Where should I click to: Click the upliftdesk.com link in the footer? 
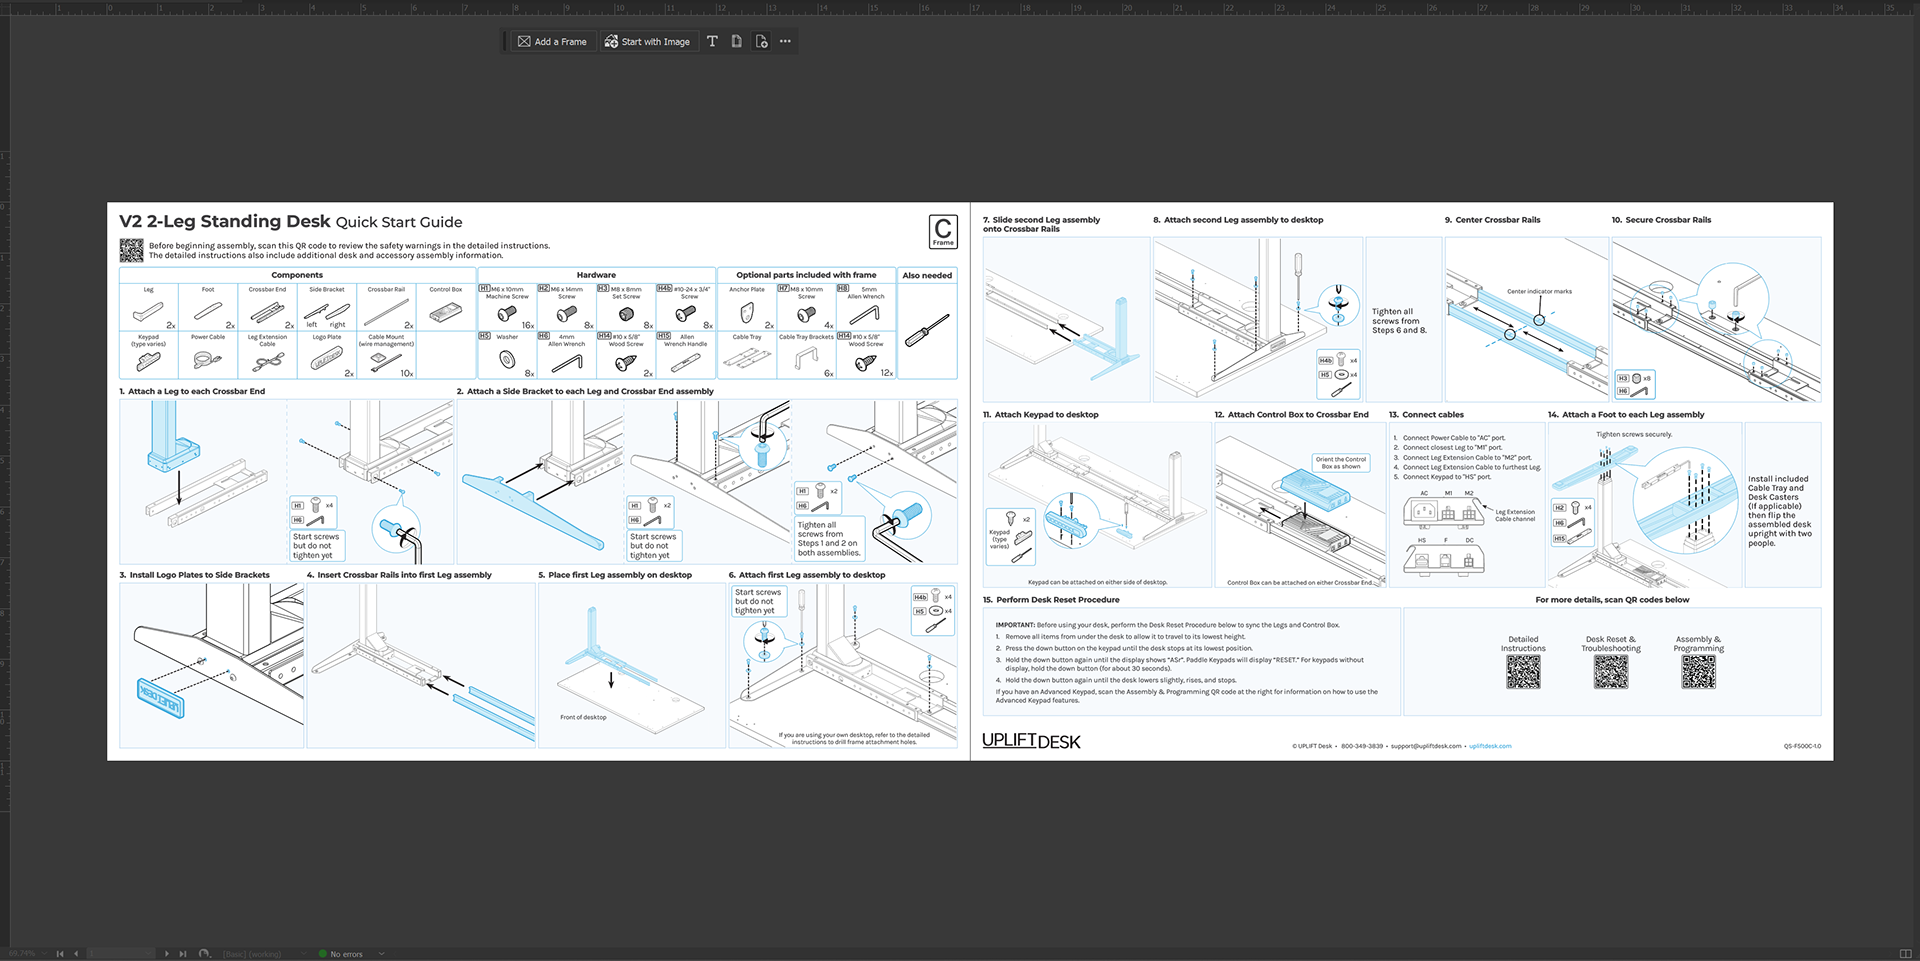tap(1490, 746)
